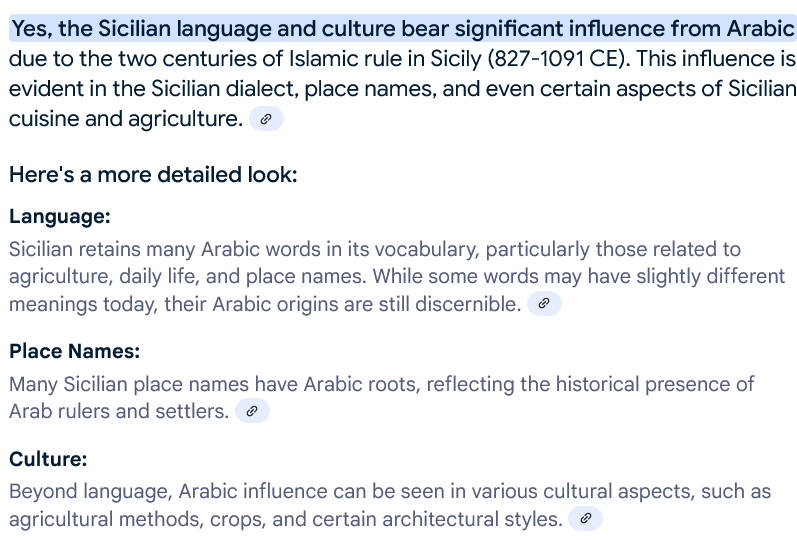This screenshot has height=541, width=797.
Task: Click the "Here's a more detailed look:" heading
Action: [x=153, y=175]
